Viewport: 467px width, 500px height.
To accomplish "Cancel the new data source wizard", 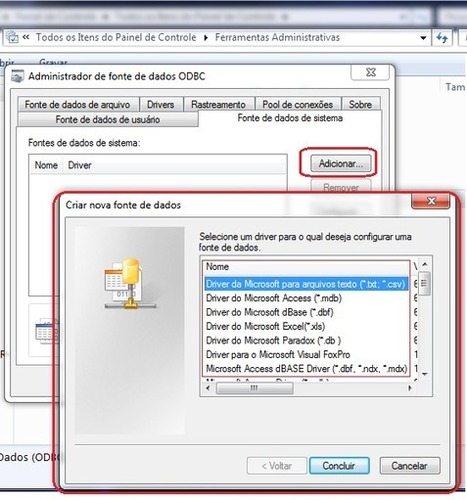I will pyautogui.click(x=410, y=466).
